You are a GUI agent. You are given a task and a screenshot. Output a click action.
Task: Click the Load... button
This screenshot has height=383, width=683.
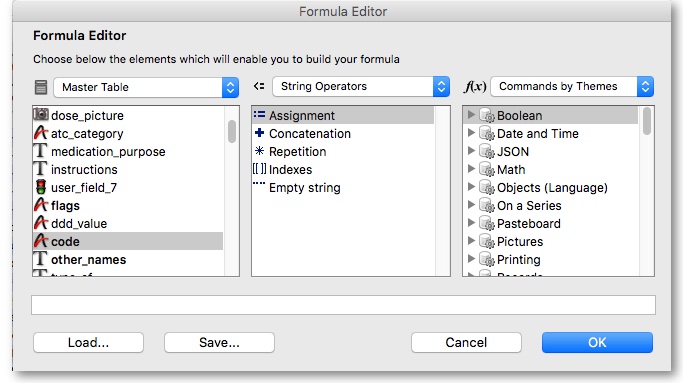88,342
